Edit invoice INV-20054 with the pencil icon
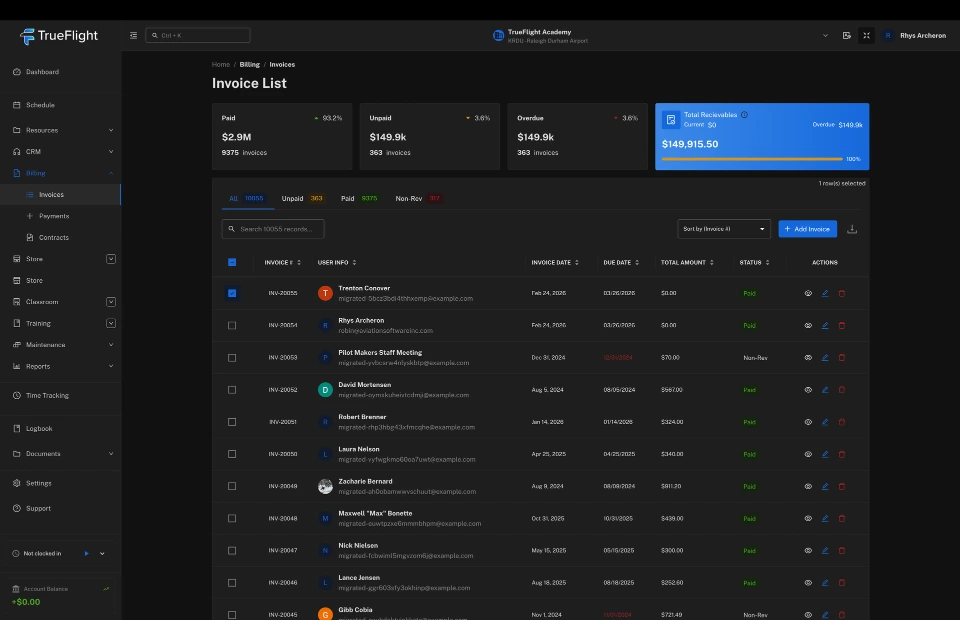Screen dimensions: 960x620 click(x=825, y=325)
